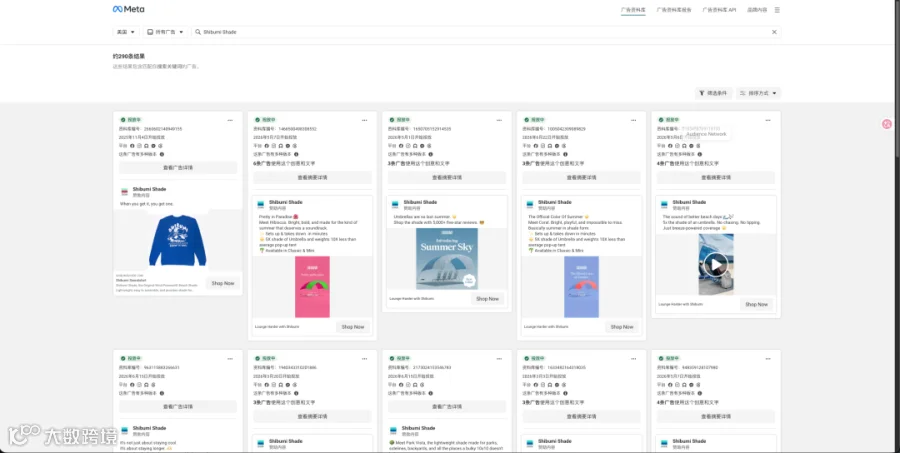Click 查看摘要详情 on the breezy beach video card
Screen dimensions: 900x453
pos(716,177)
